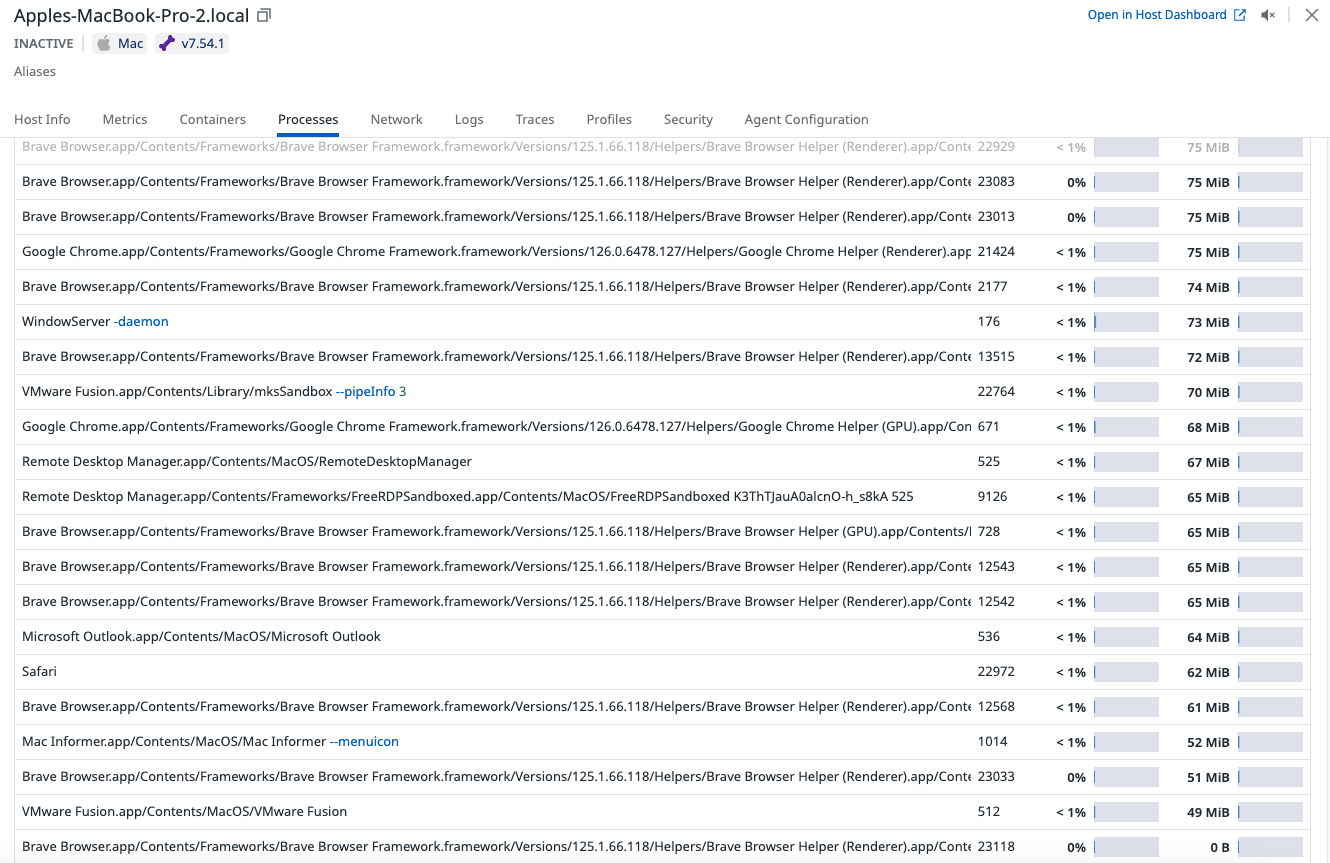Click PID 23083 in the process list
The image size is (1330, 863).
click(996, 182)
